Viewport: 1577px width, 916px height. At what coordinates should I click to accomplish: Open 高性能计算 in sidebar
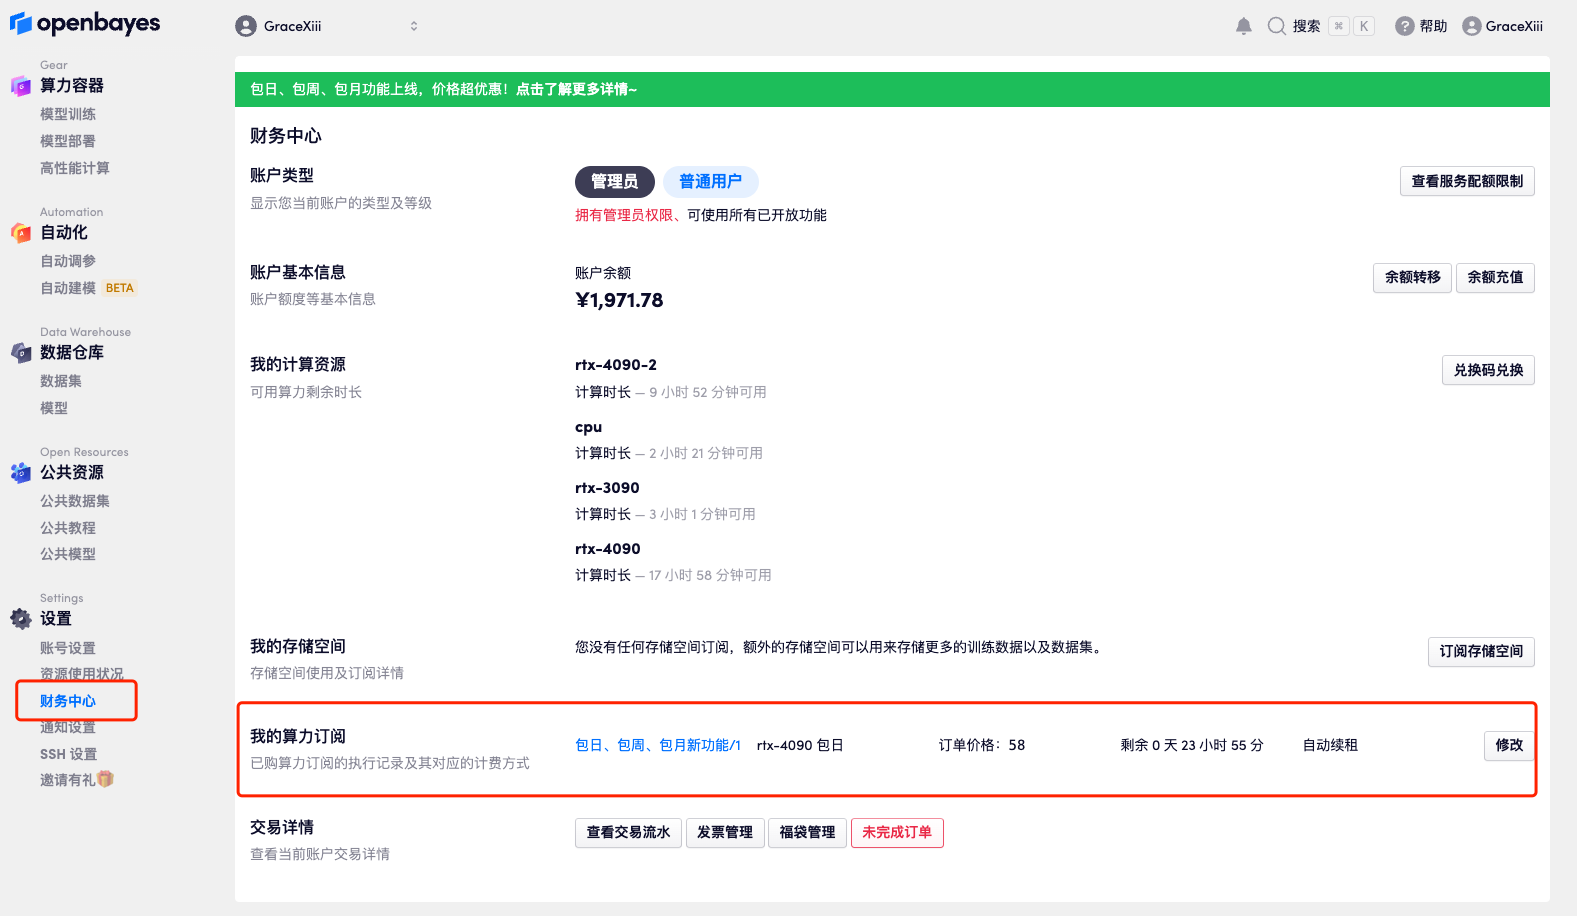point(75,168)
